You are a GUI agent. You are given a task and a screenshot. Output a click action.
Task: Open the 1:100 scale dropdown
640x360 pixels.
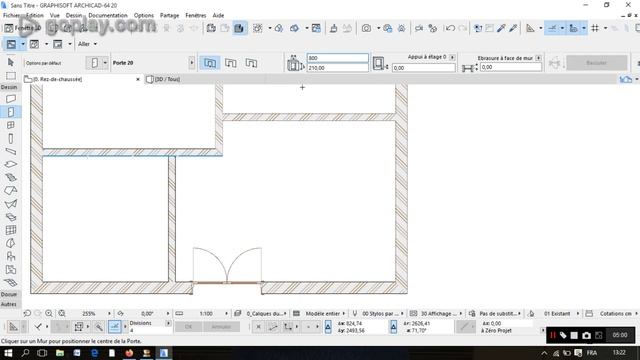tap(227, 313)
